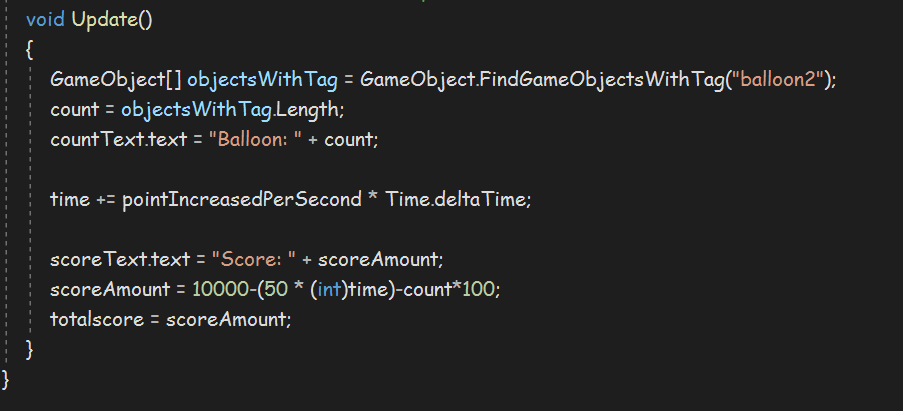
Task: Click Length property on count line
Action: click(307, 109)
